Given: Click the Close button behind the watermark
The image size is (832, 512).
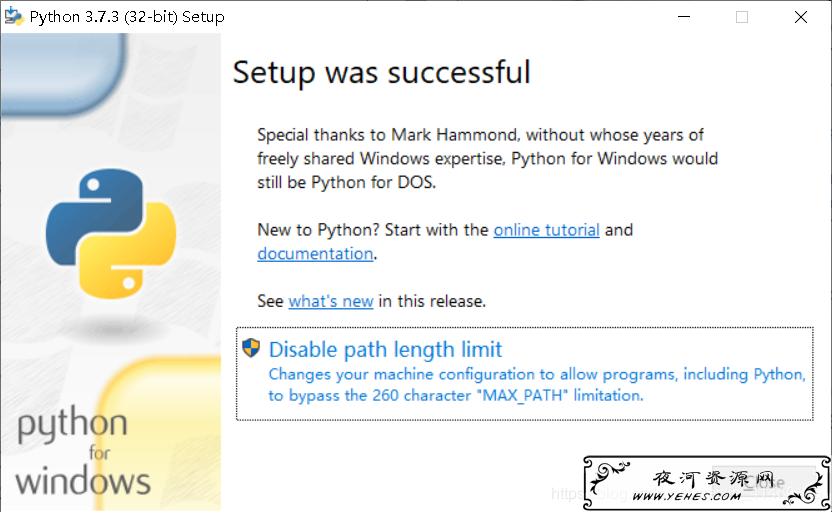Looking at the screenshot, I should (764, 482).
